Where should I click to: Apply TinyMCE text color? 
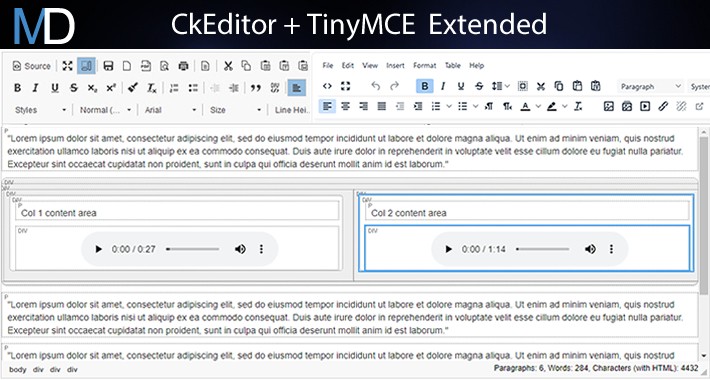coord(525,106)
